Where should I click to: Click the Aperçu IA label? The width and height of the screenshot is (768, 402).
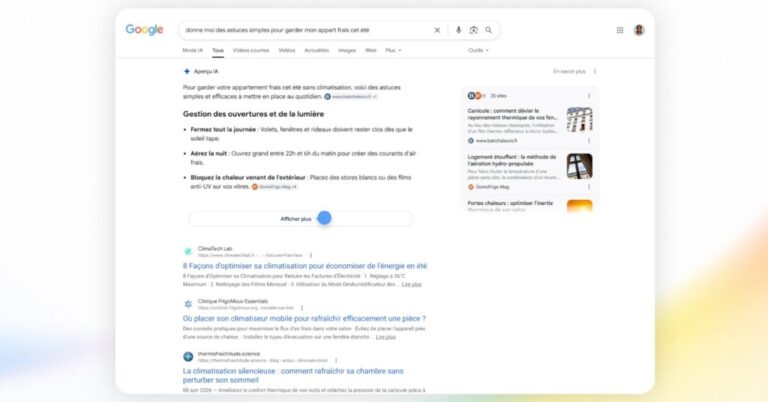click(x=206, y=71)
